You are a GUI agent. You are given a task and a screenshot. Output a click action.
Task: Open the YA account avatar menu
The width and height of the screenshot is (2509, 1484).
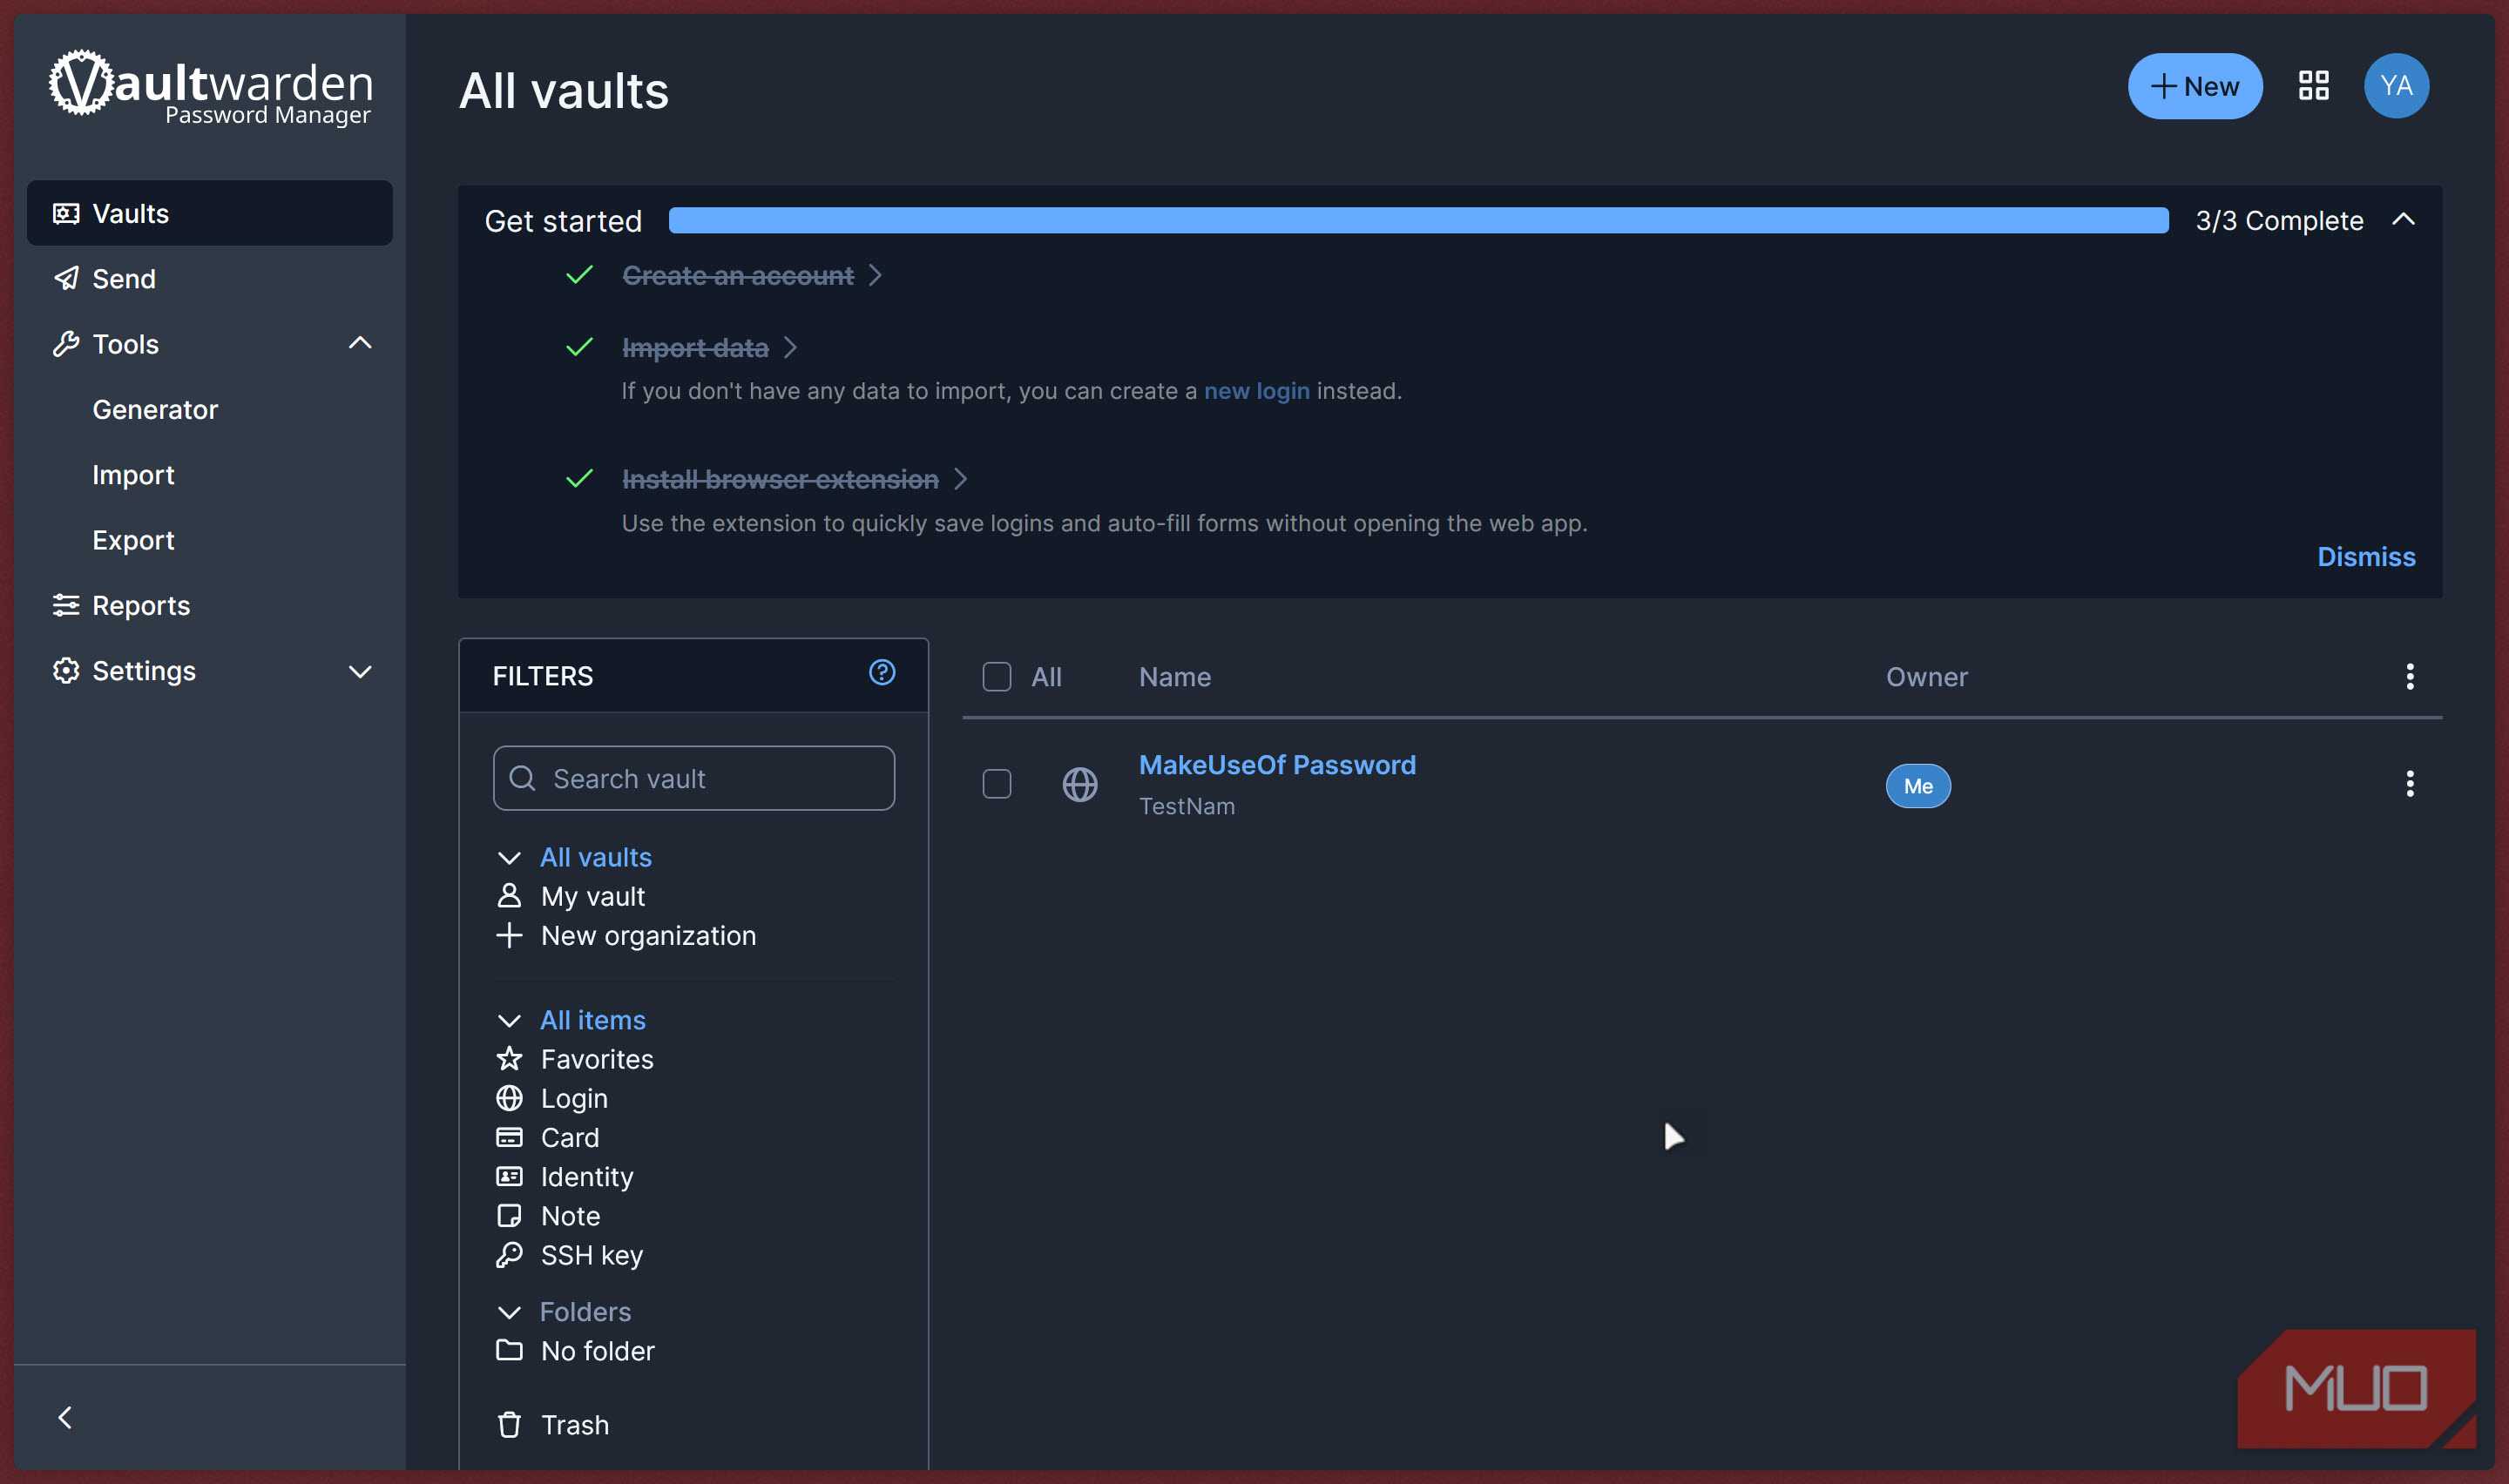tap(2395, 86)
